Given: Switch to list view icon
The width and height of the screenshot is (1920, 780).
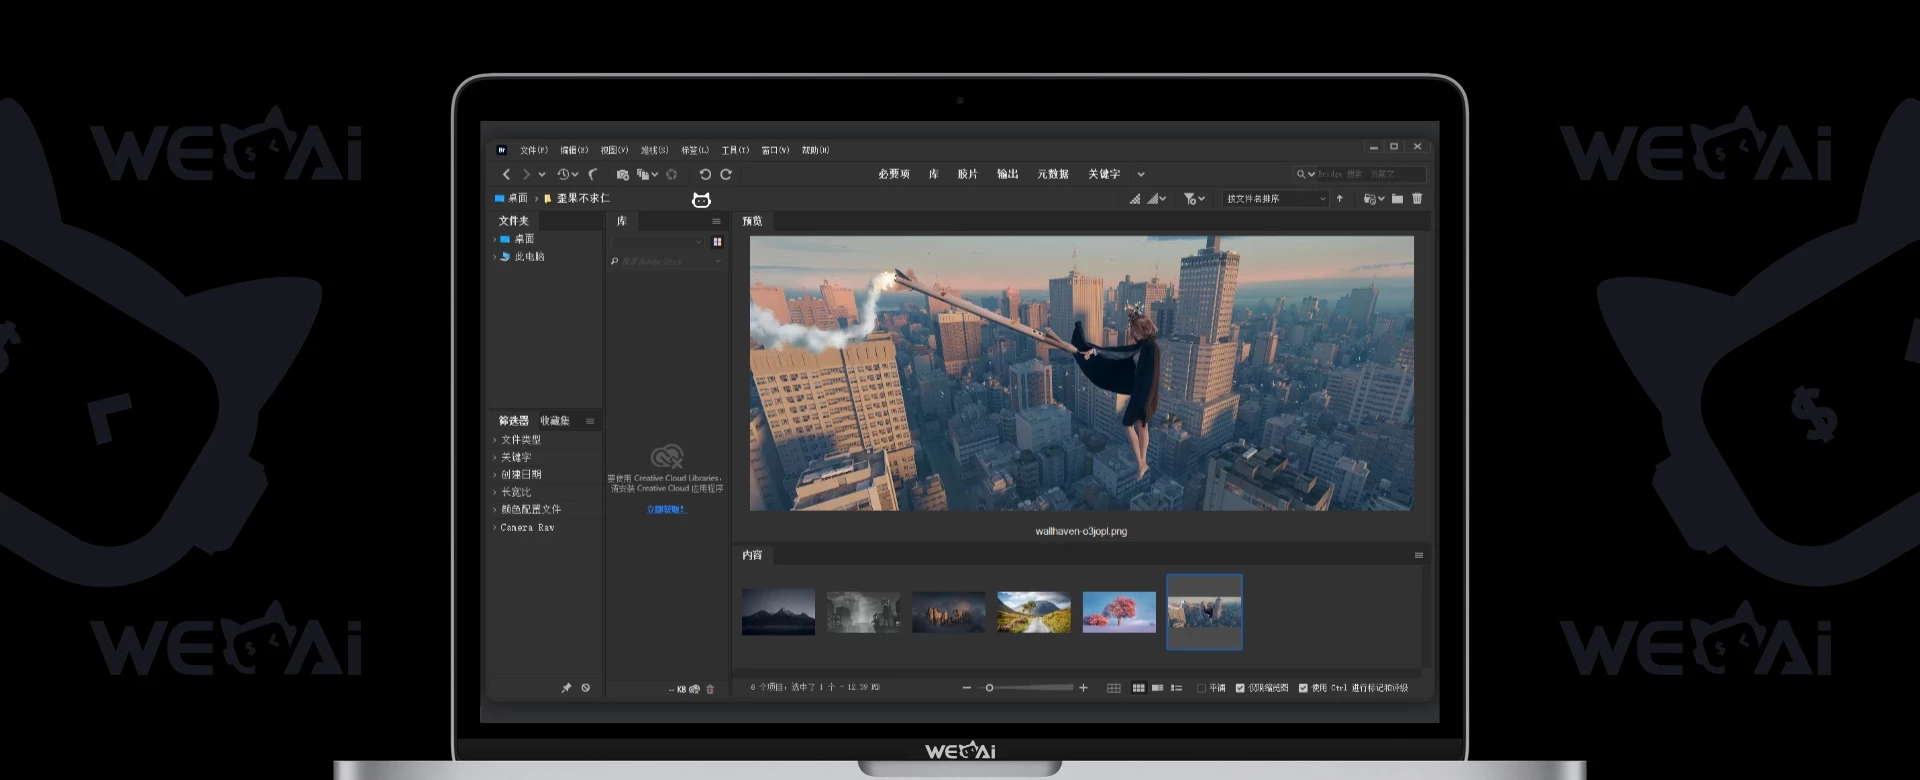Looking at the screenshot, I should coord(1176,688).
